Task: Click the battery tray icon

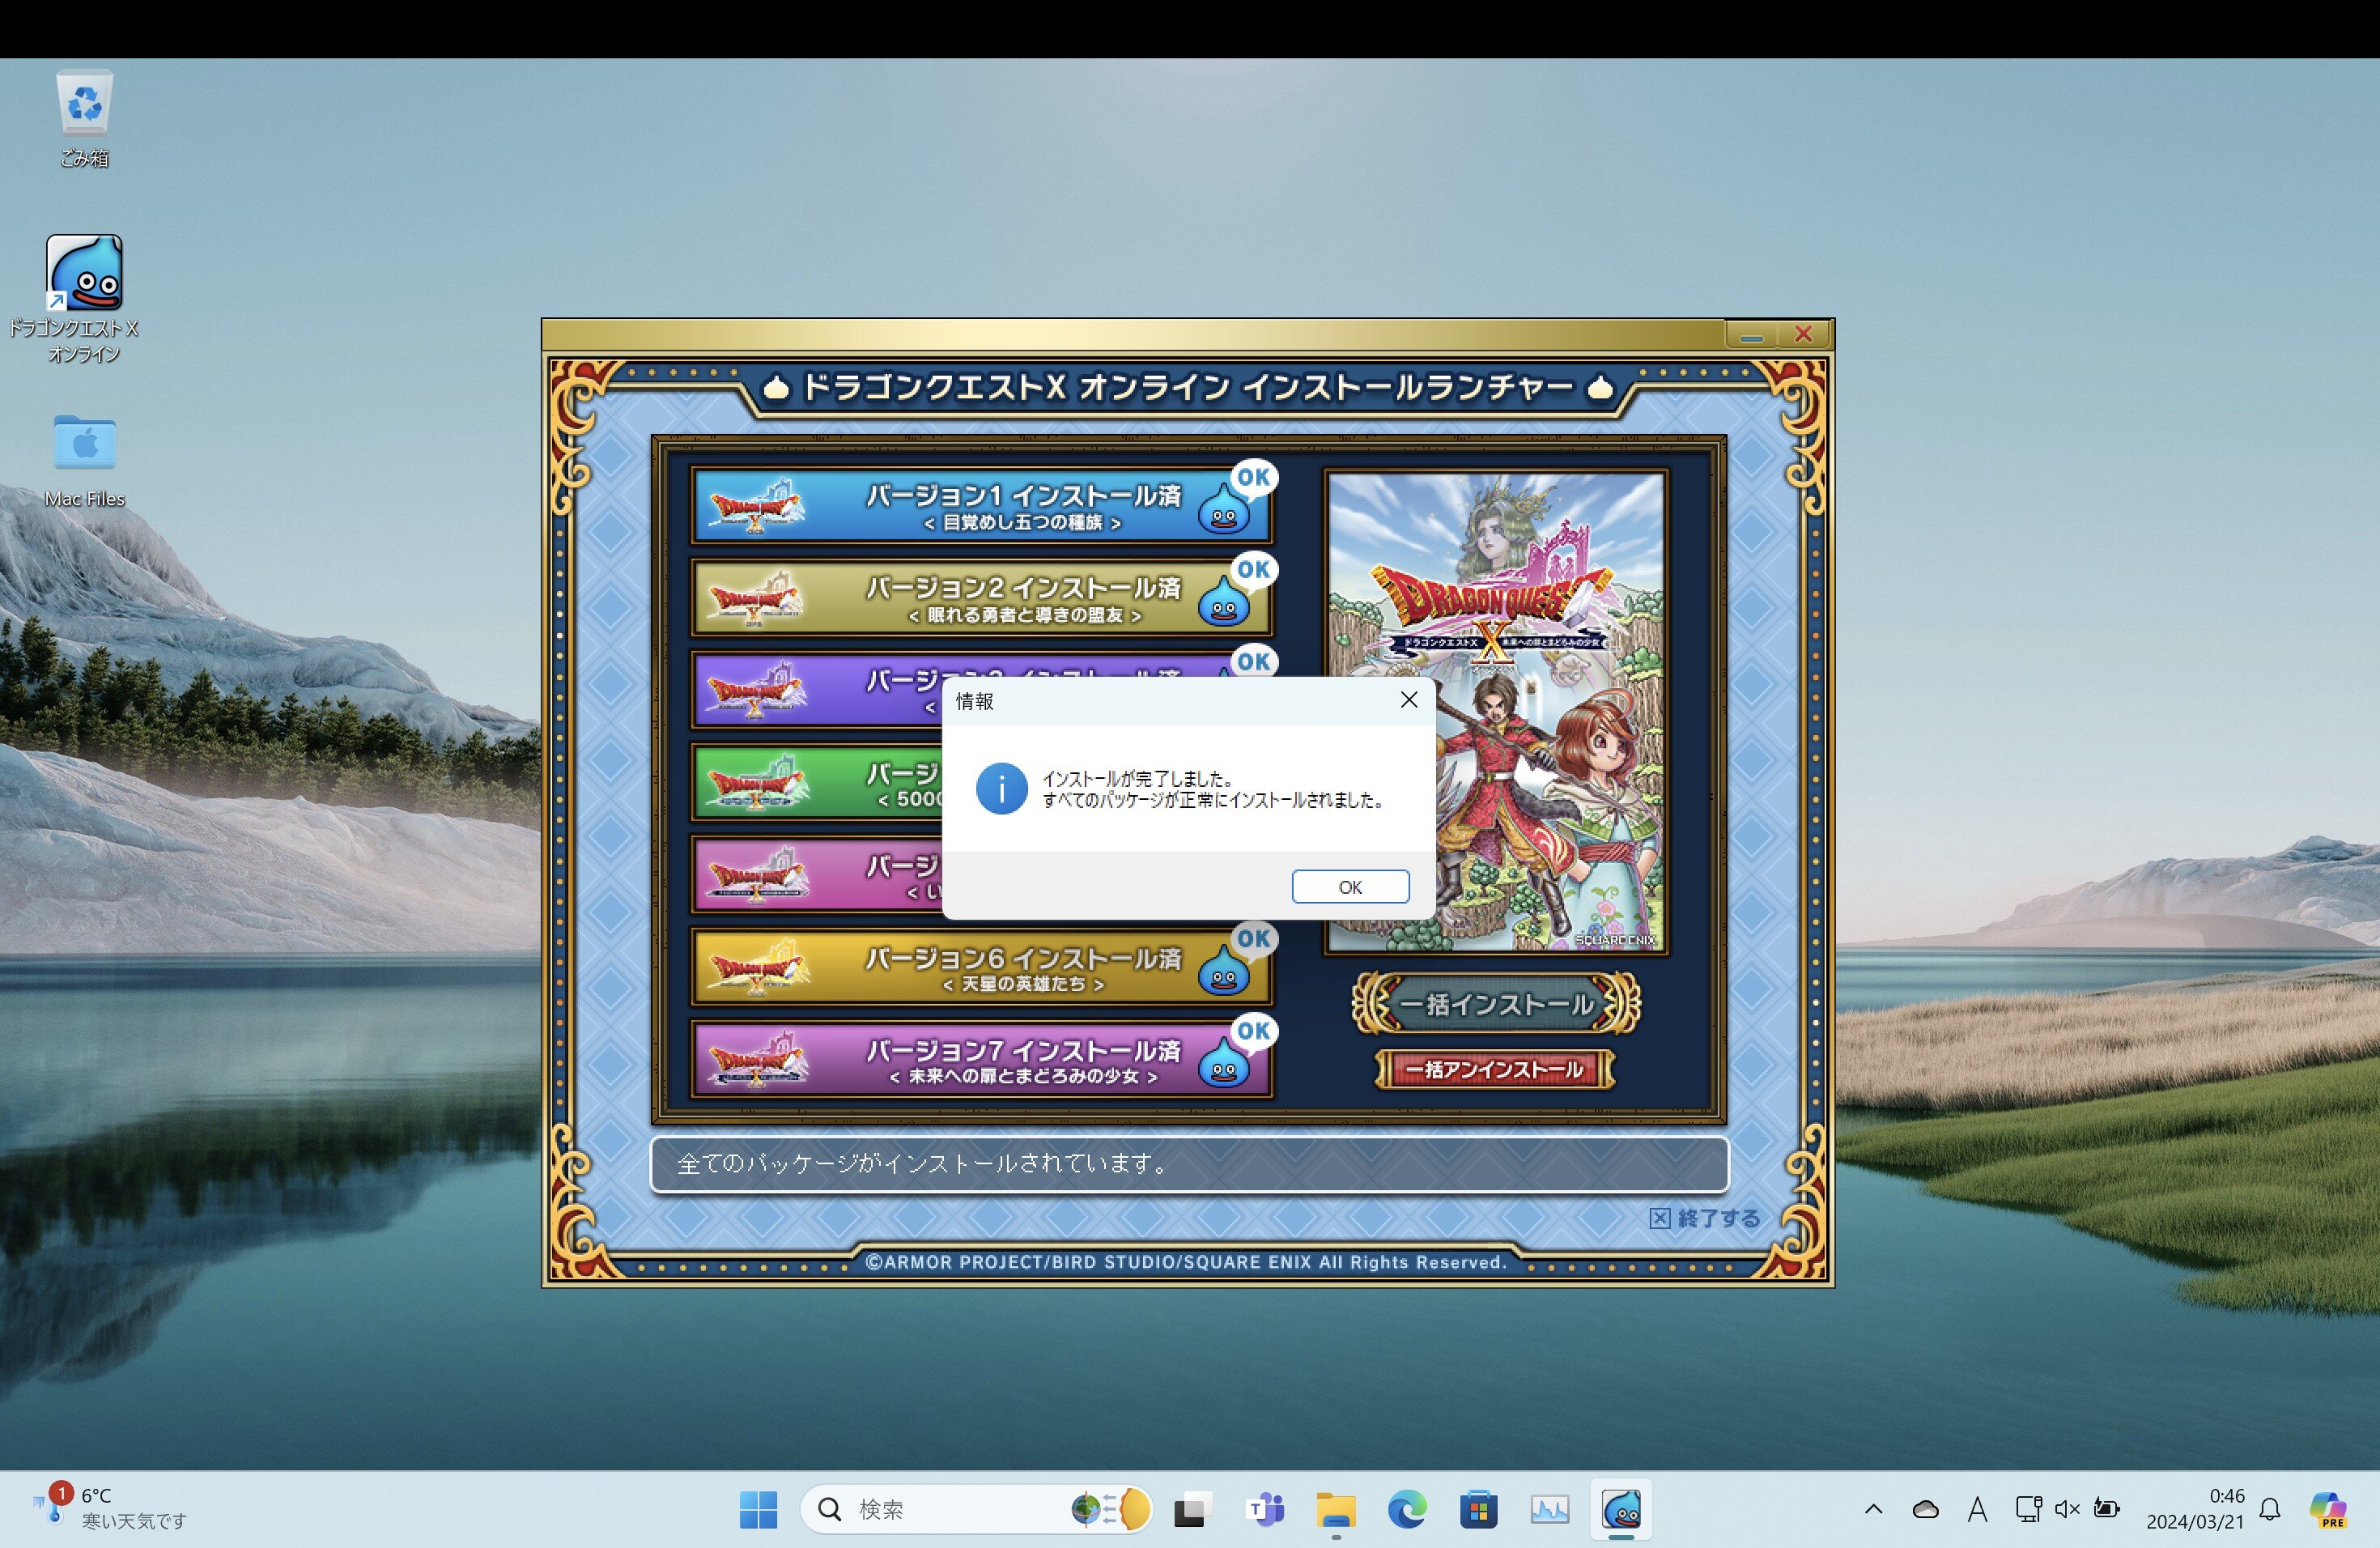Action: tap(2106, 1509)
